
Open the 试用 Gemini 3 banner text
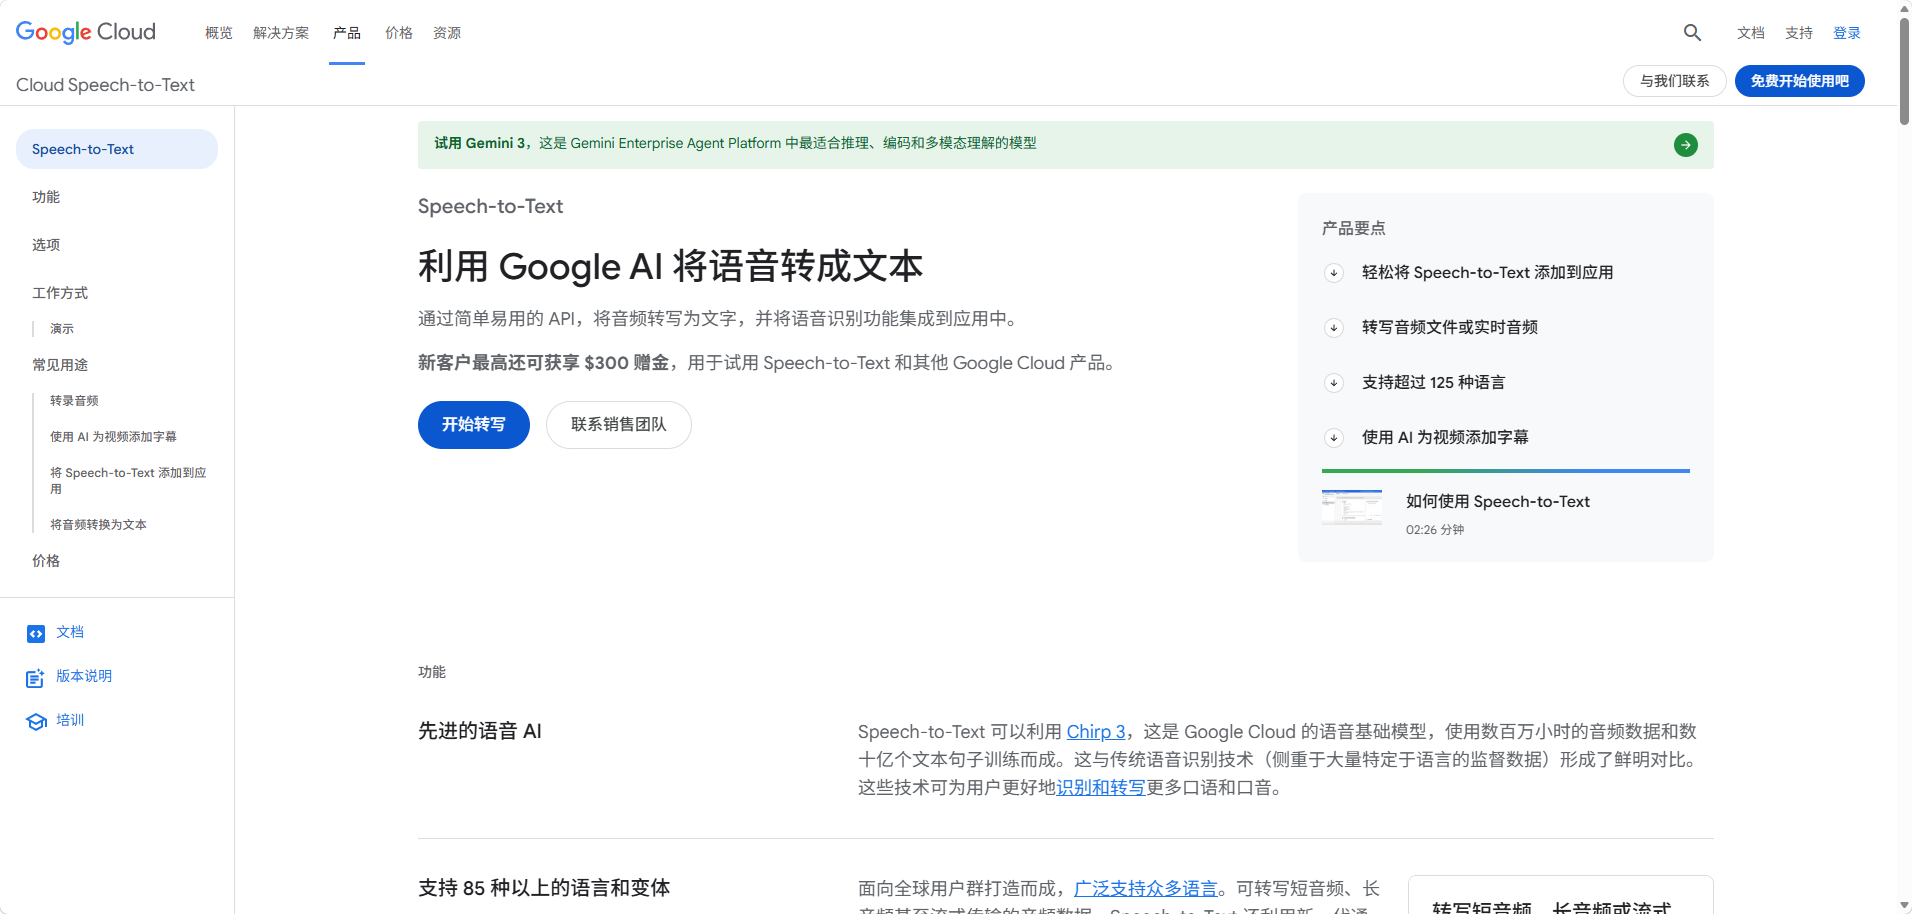(735, 143)
